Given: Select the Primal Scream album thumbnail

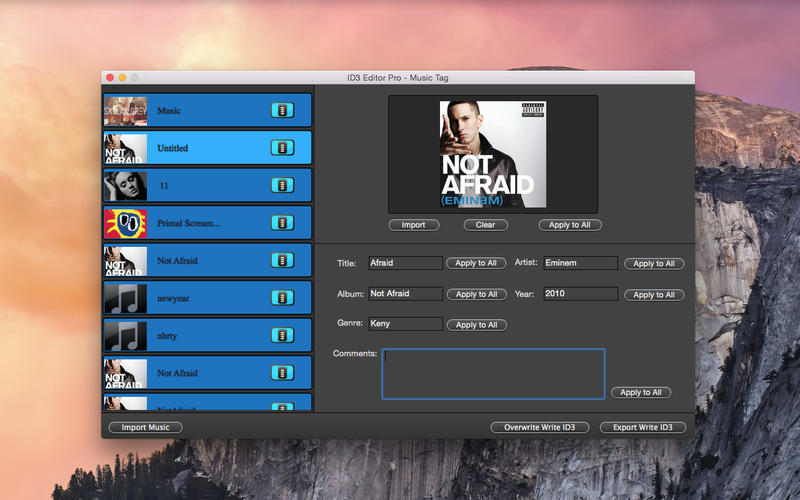Looking at the screenshot, I should pyautogui.click(x=126, y=223).
